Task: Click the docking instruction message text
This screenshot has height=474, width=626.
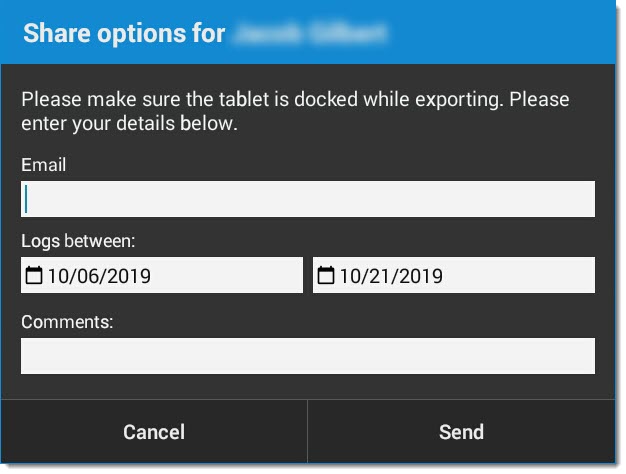Action: 295,111
